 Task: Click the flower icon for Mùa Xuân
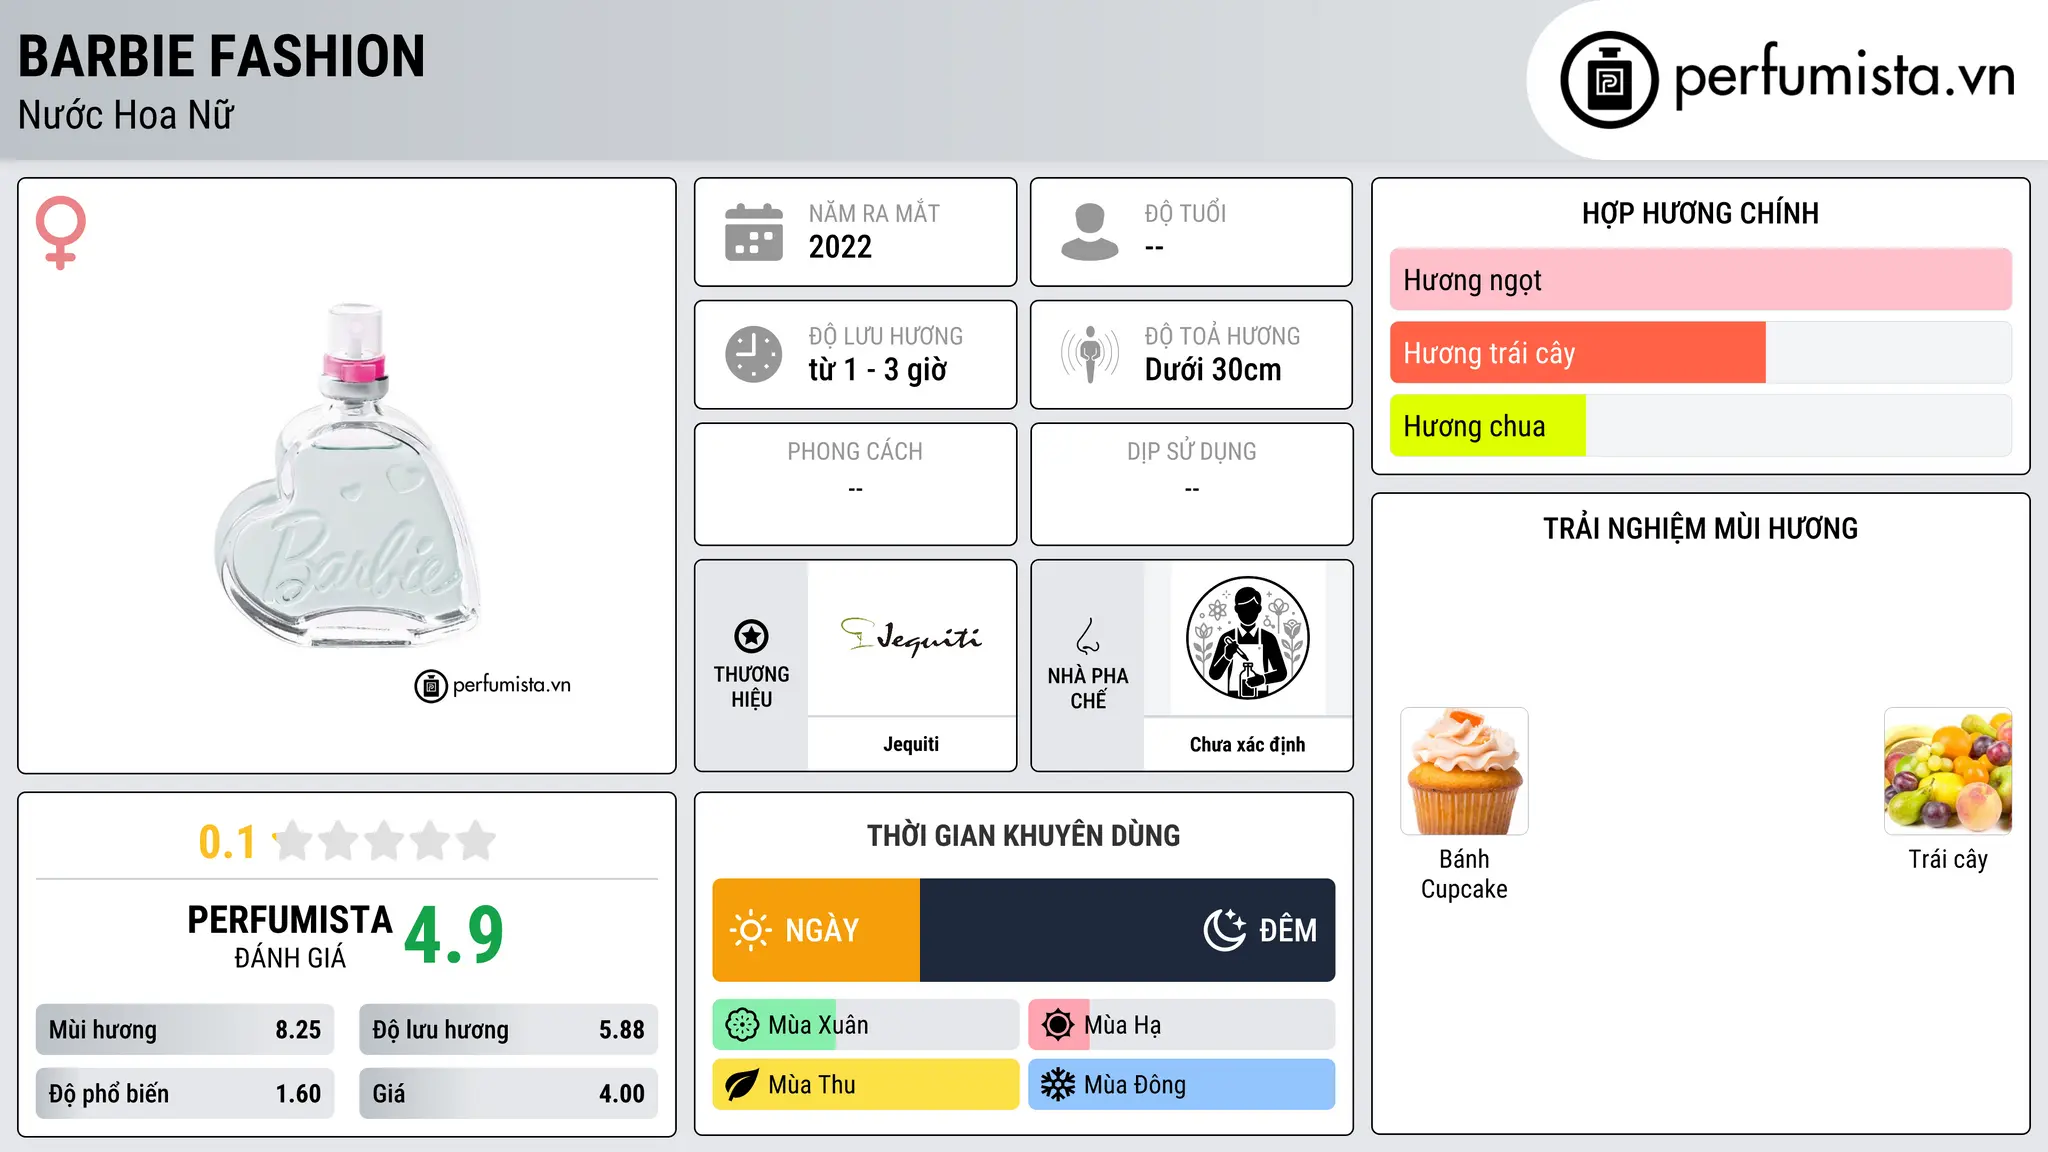pos(742,1025)
